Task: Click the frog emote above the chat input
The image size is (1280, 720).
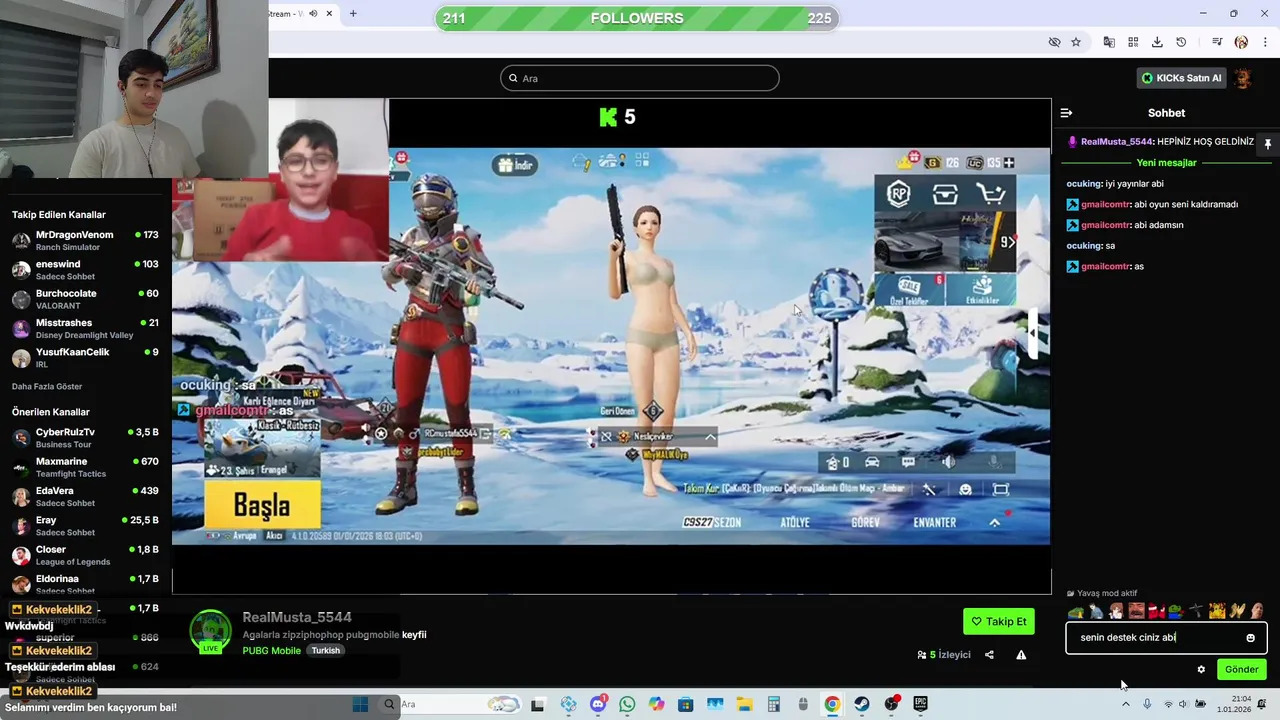Action: click(x=1076, y=611)
